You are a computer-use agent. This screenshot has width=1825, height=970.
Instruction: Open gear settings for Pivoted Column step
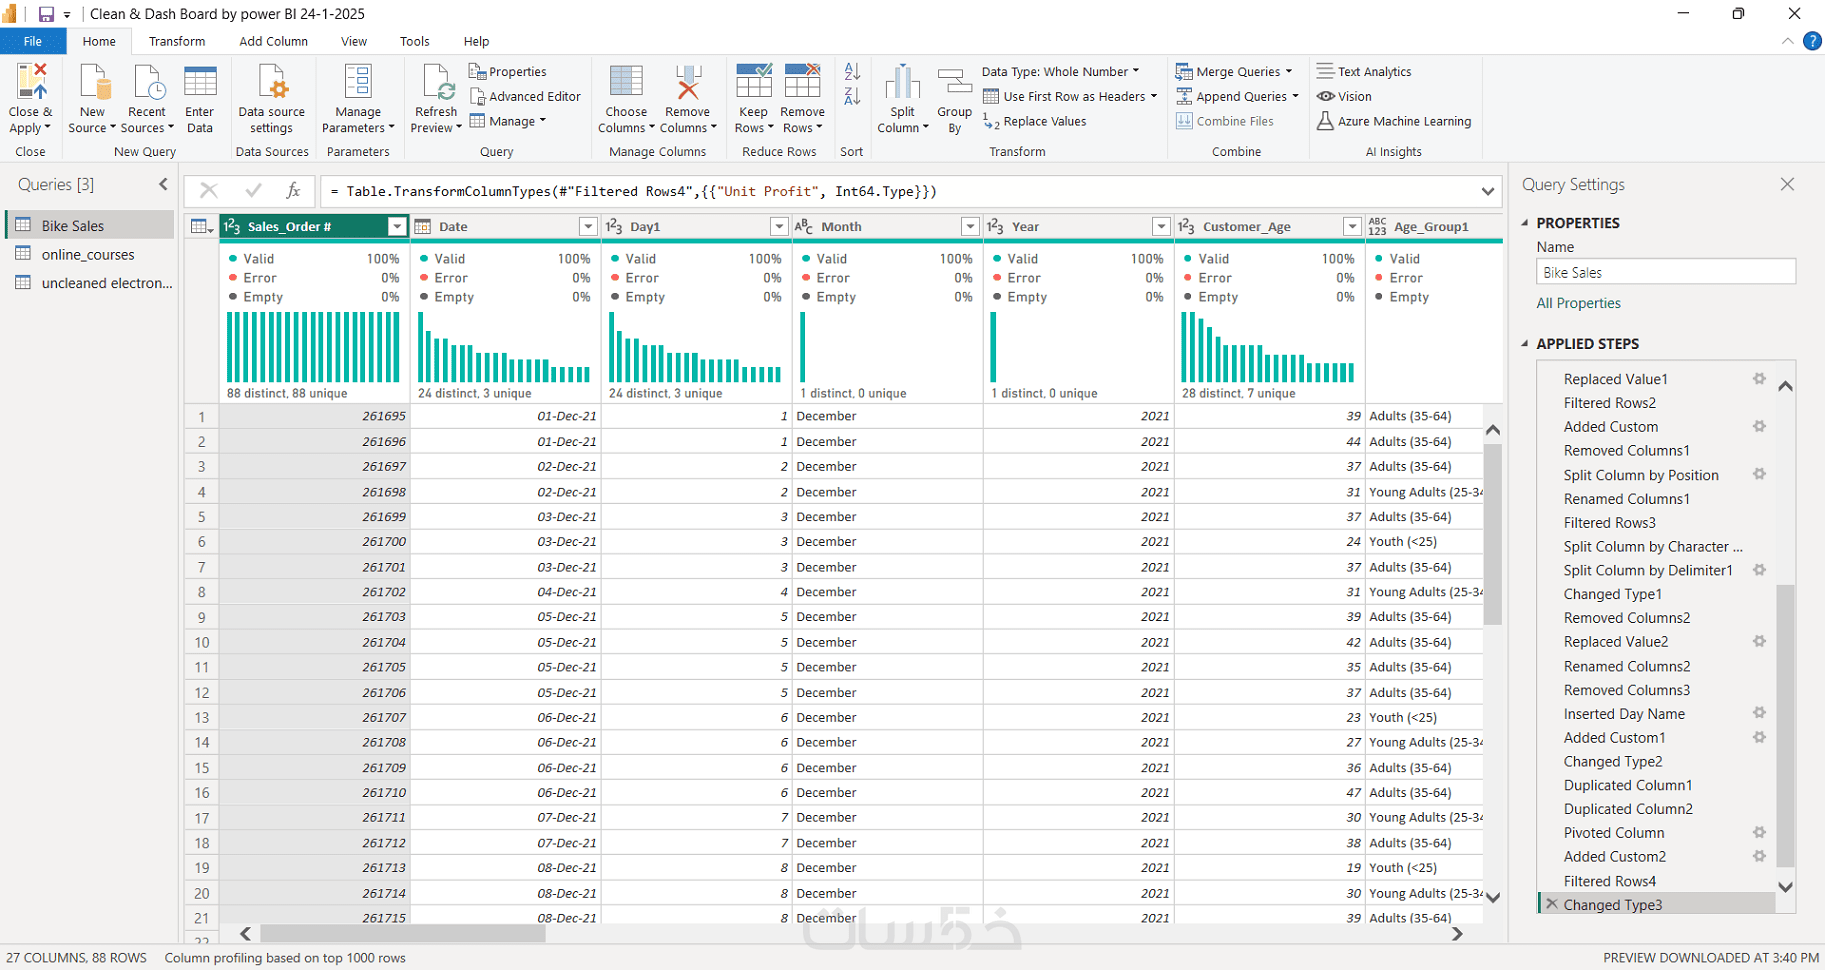(x=1759, y=833)
